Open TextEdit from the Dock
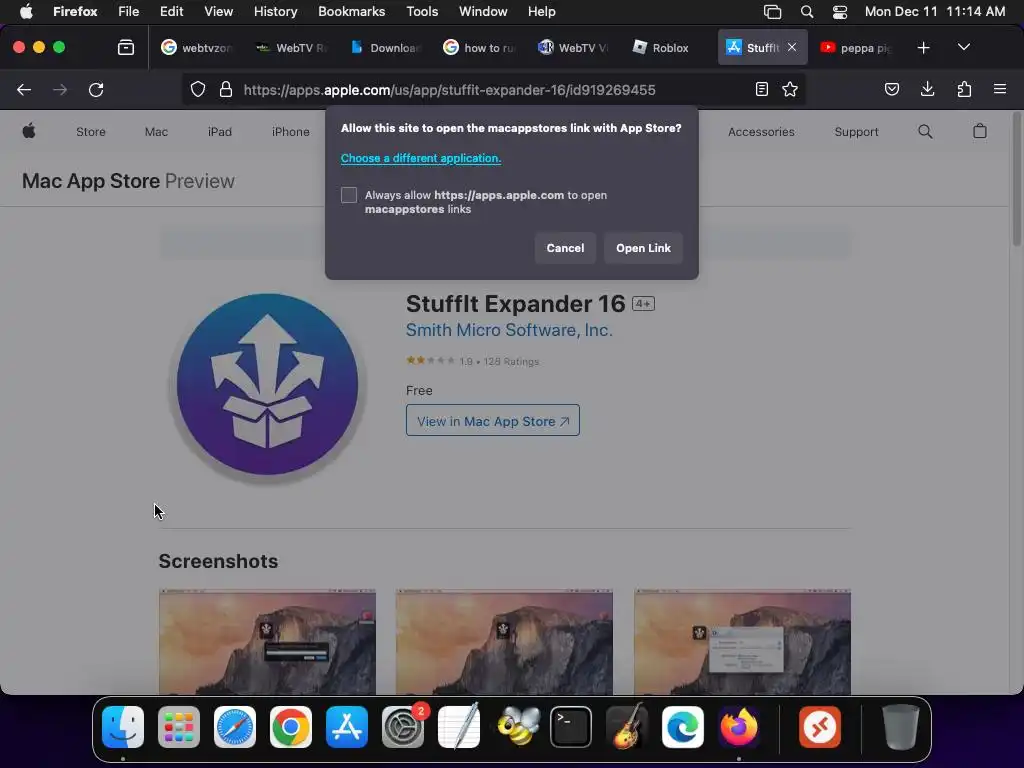Screen dimensions: 1024x768 pyautogui.click(x=459, y=727)
